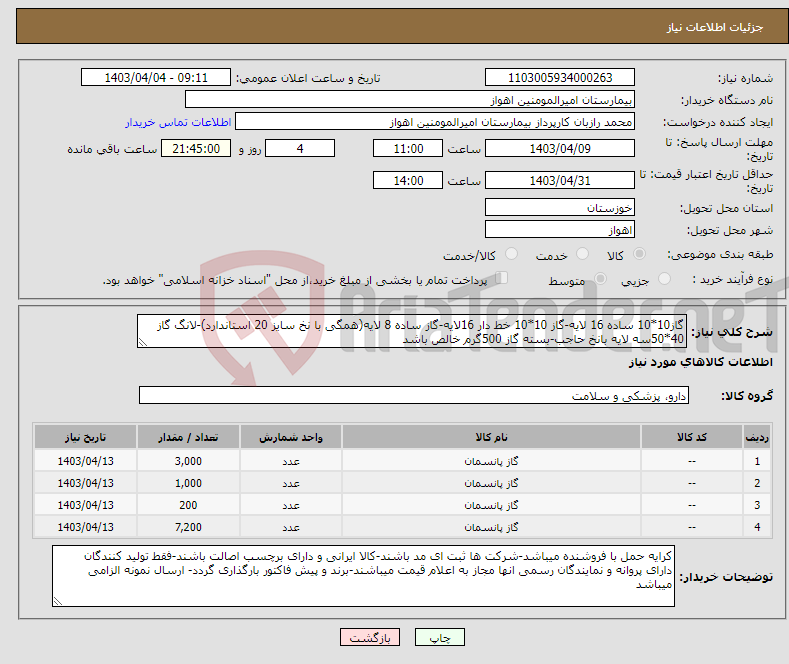Click گاز پانسمان name in row 4

click(x=491, y=527)
